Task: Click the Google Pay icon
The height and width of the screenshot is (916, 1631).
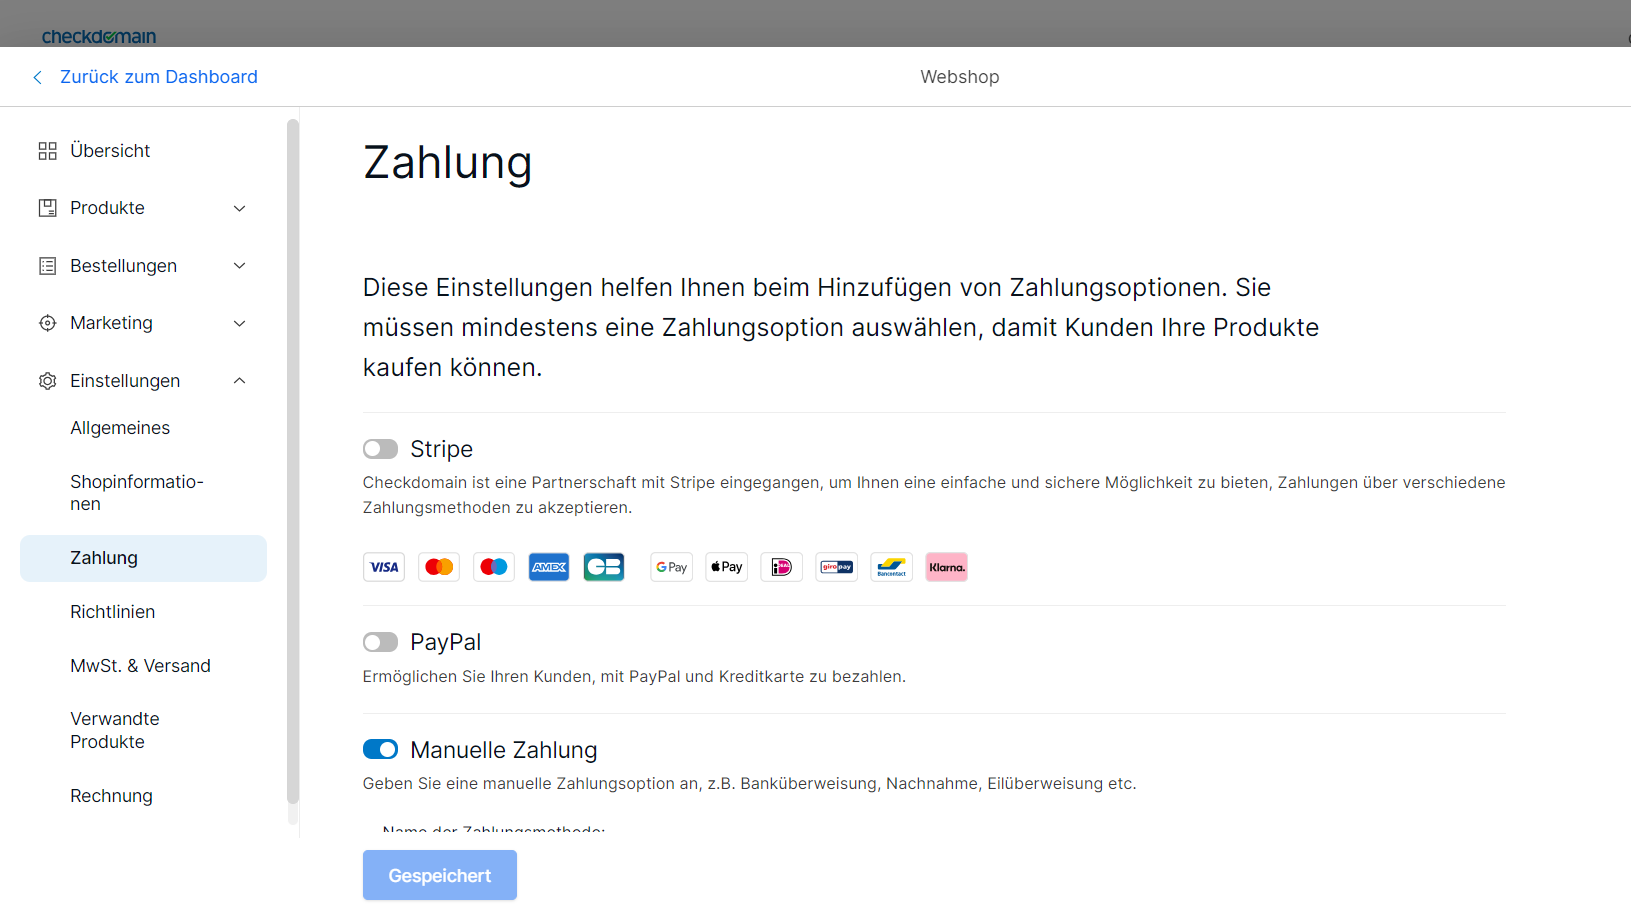Action: click(671, 567)
